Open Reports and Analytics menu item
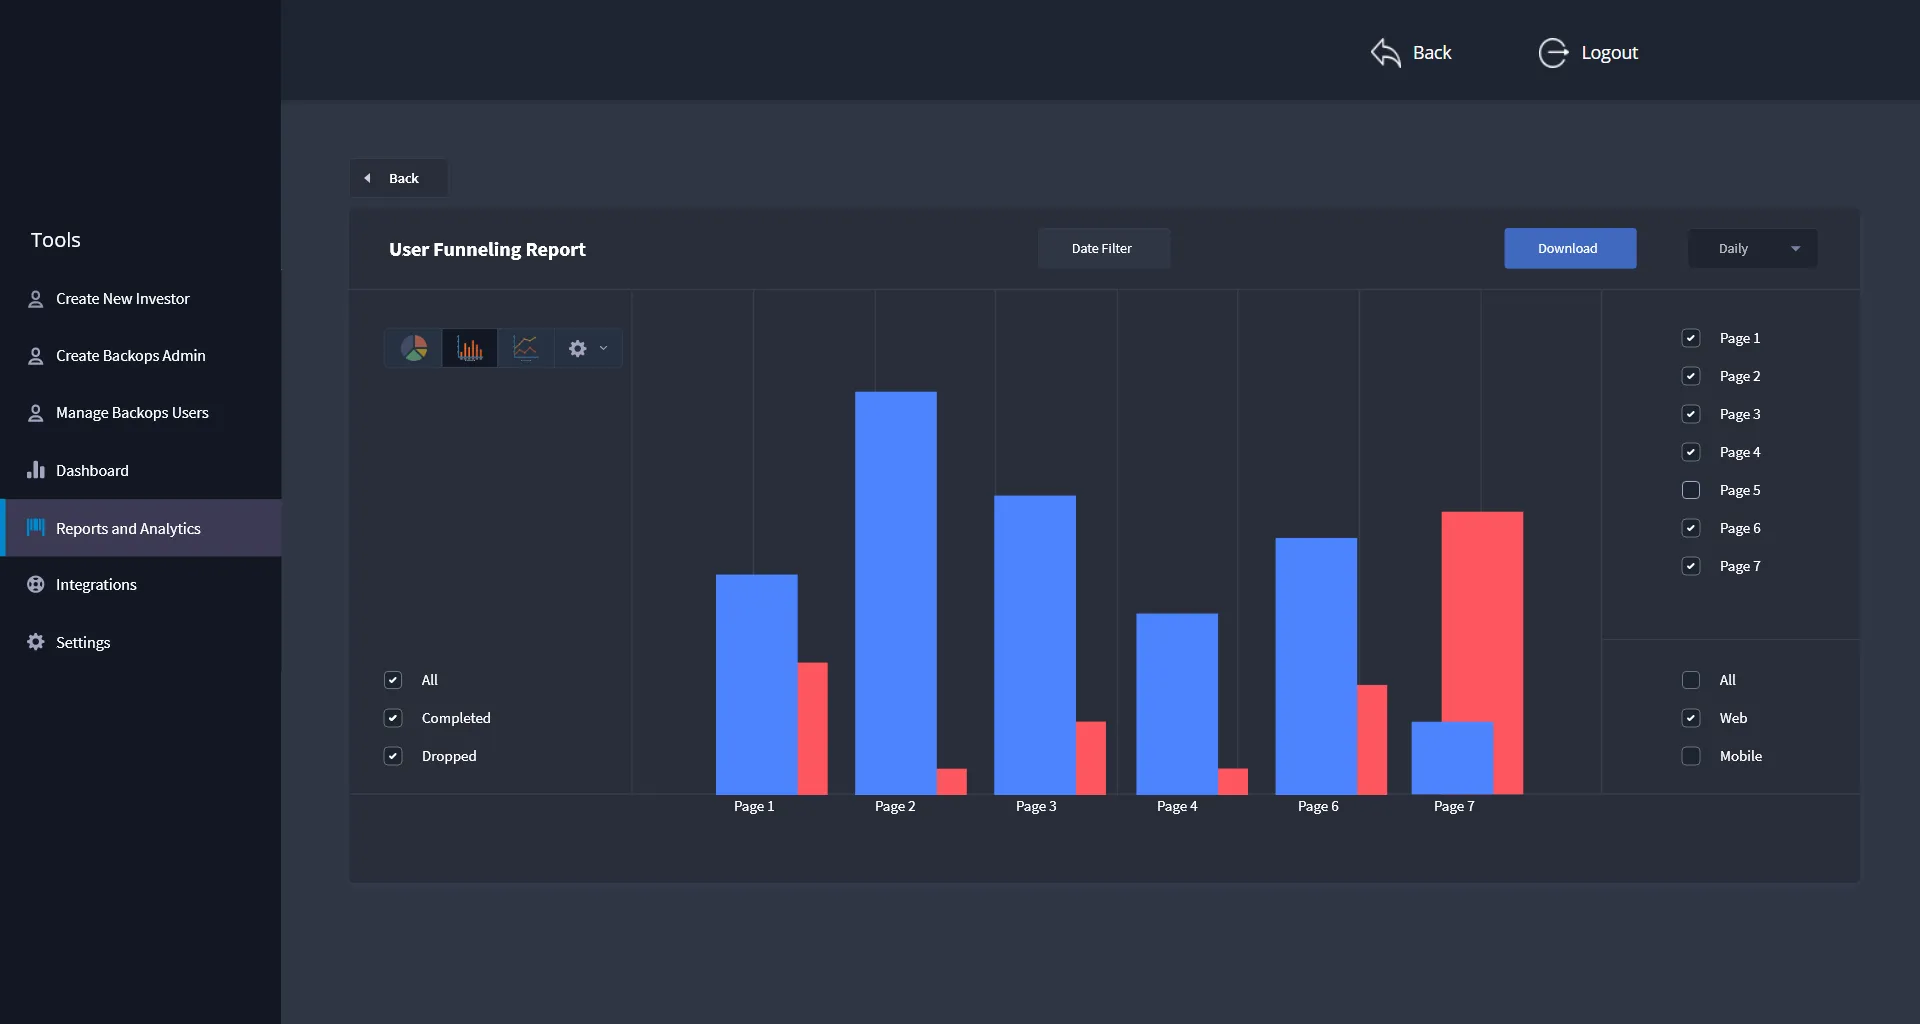 128,528
